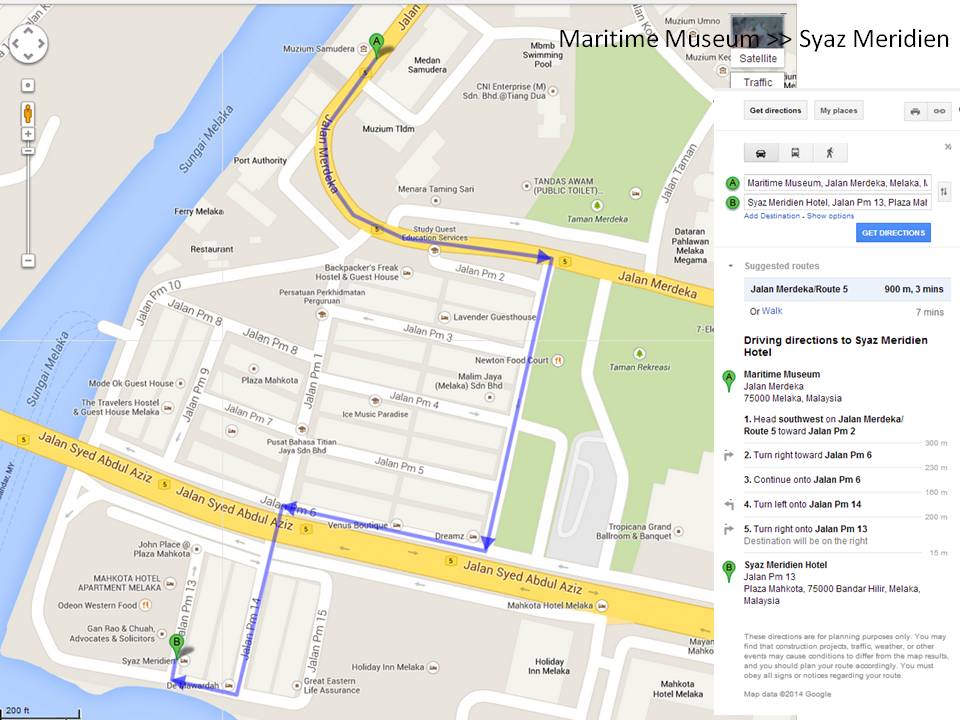The height and width of the screenshot is (720, 960).
Task: Click the Venus Boutique lodging icon
Action: pos(397,525)
